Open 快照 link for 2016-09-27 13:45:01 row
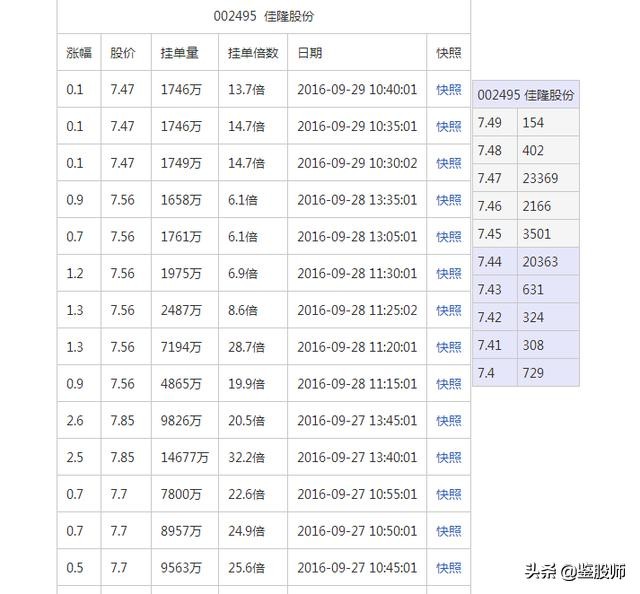 449,420
